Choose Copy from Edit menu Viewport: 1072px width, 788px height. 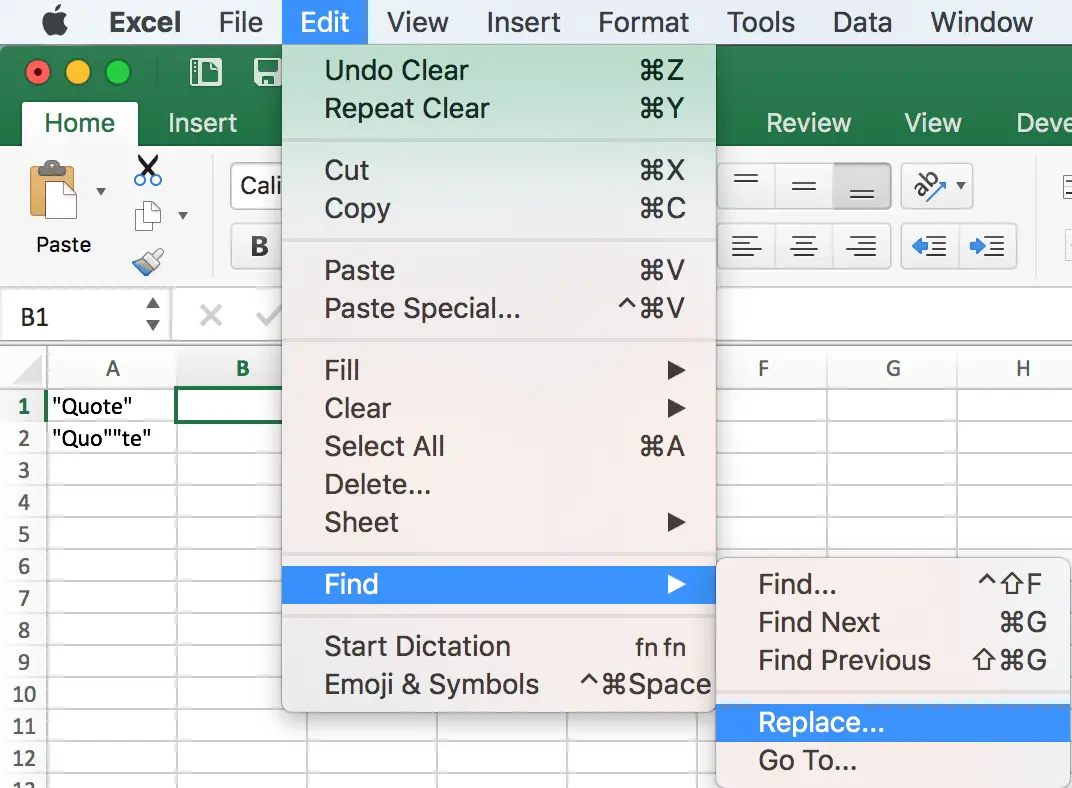click(x=498, y=208)
